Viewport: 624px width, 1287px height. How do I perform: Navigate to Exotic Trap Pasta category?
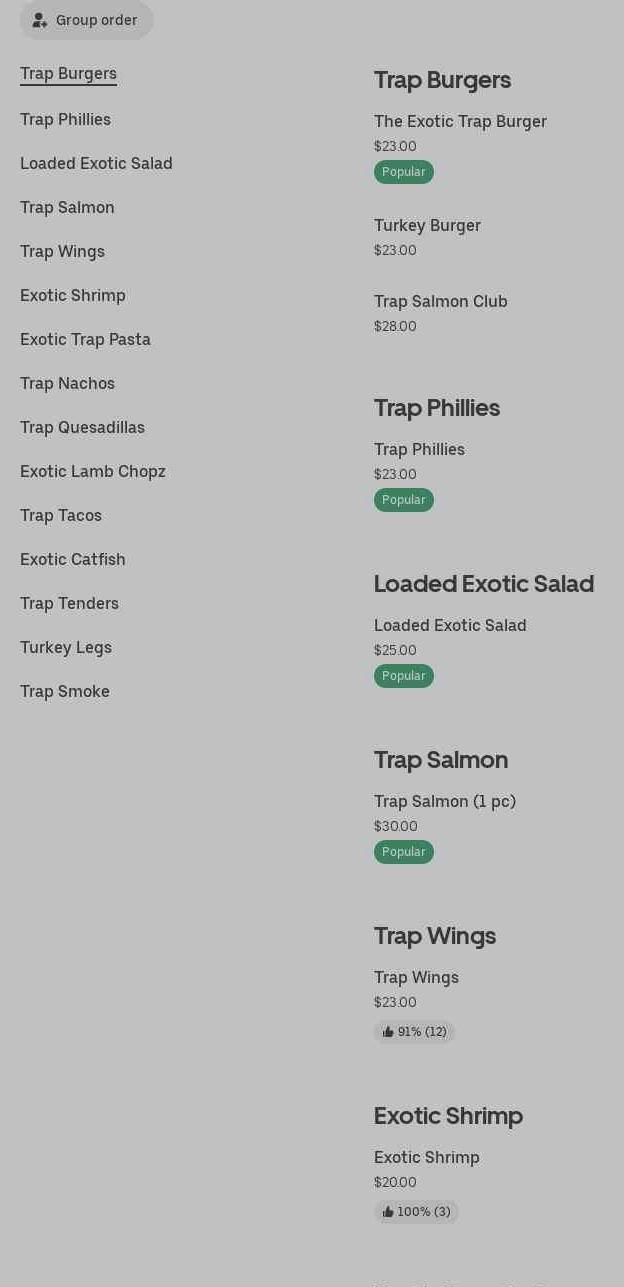(x=85, y=340)
